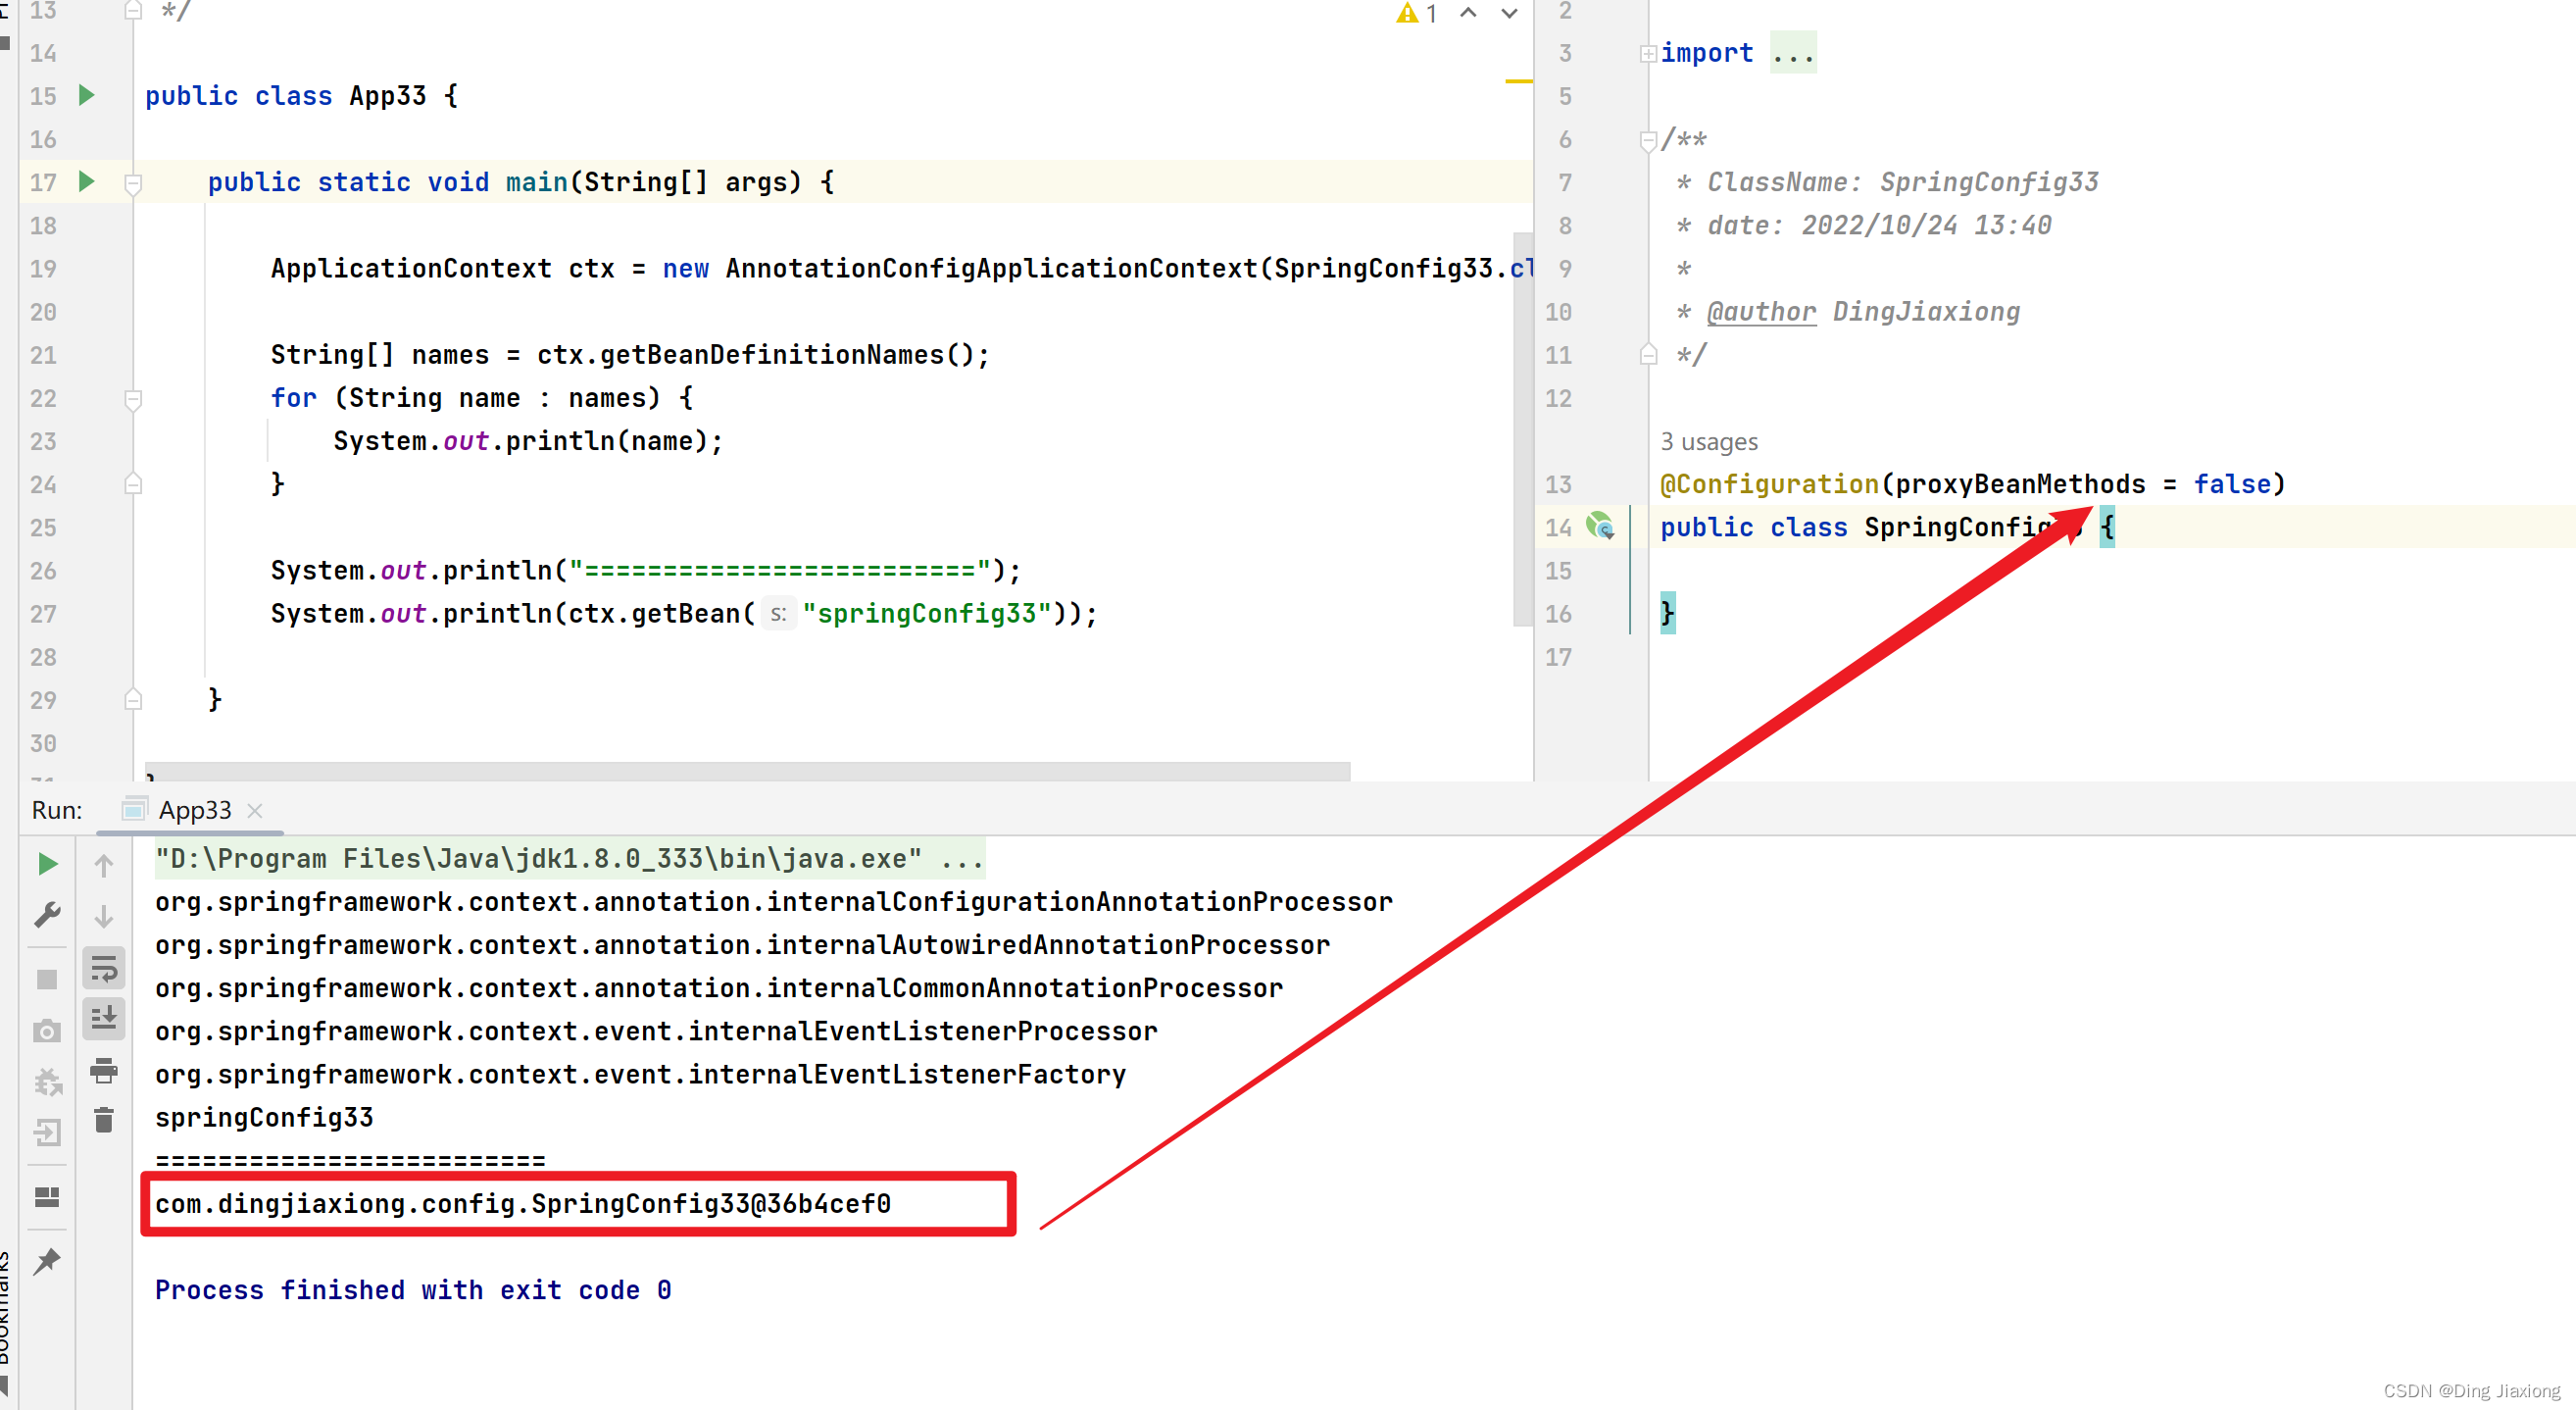Collapse for loop fold marker at line 22
The image size is (2576, 1410).
(133, 399)
